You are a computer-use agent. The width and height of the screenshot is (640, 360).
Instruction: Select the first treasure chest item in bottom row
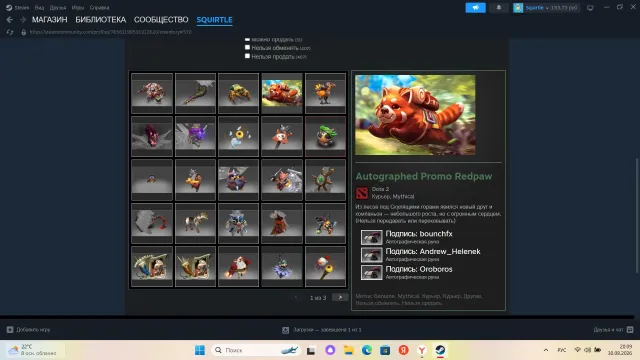coord(152,267)
